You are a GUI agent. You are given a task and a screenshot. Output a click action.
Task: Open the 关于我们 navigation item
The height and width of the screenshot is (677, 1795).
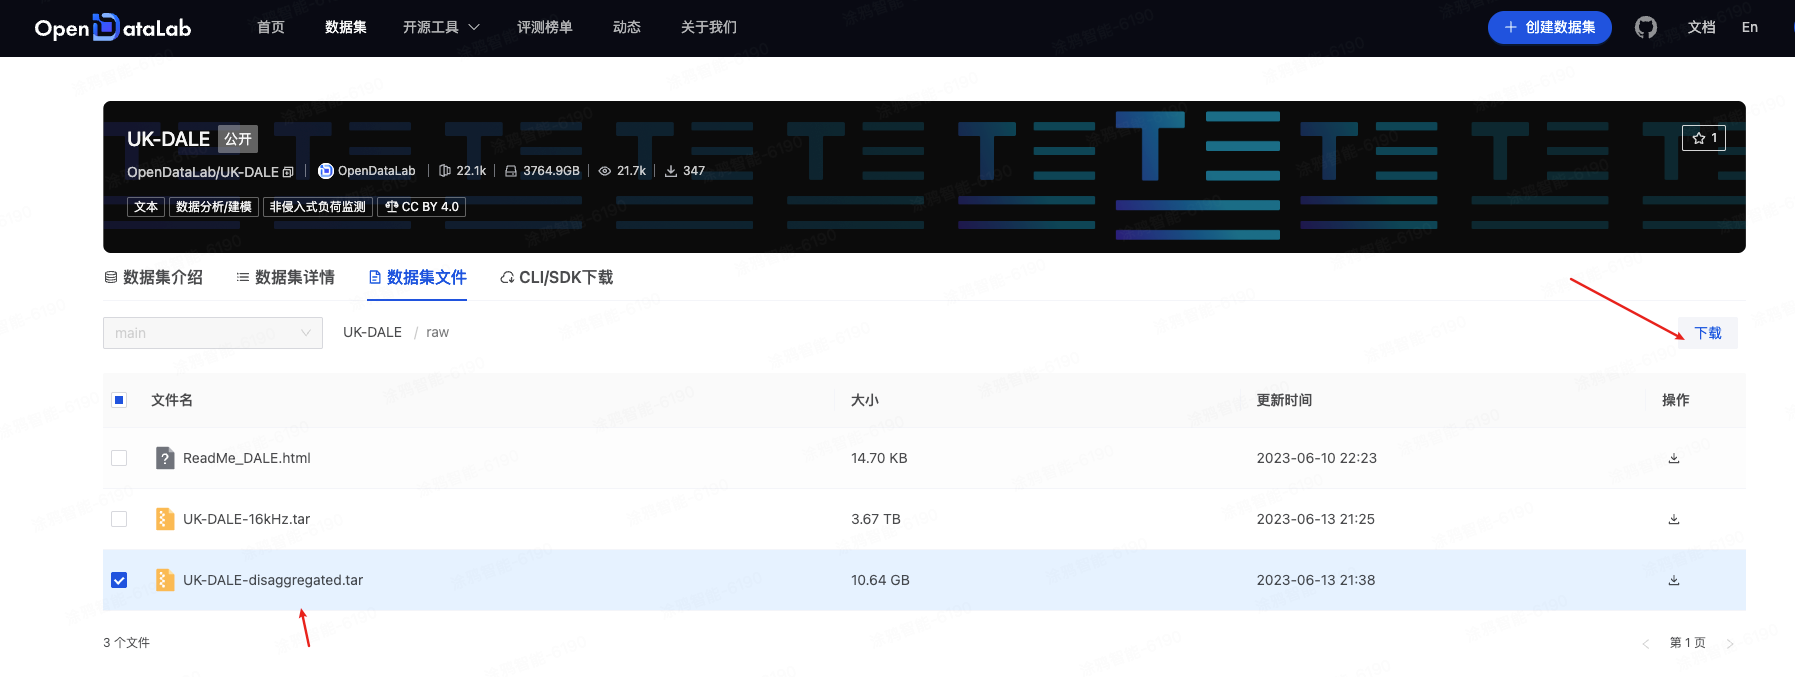click(709, 27)
